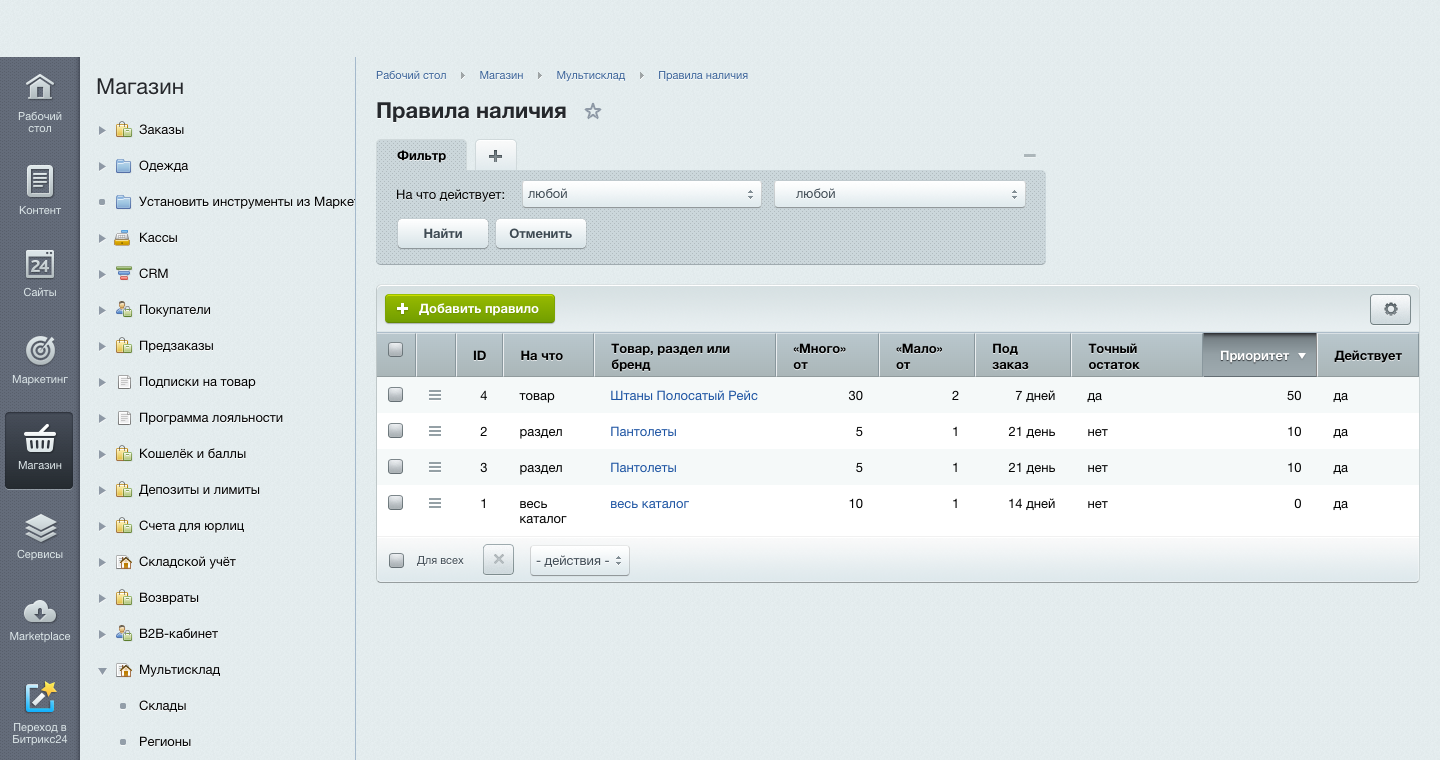The width and height of the screenshot is (1440, 760).
Task: Open Склады in Мультисклад menu
Action: click(x=163, y=706)
